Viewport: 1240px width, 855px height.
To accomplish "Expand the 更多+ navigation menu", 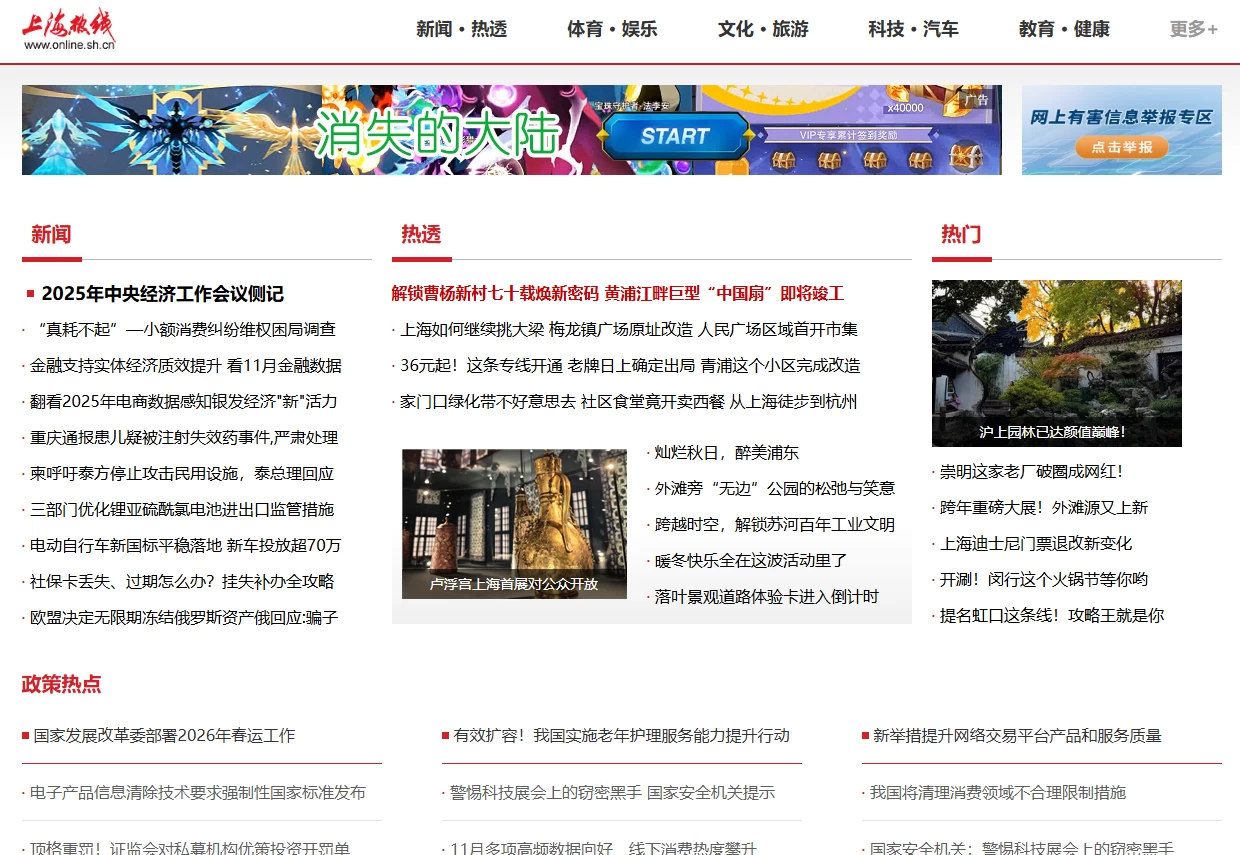I will pos(1192,29).
